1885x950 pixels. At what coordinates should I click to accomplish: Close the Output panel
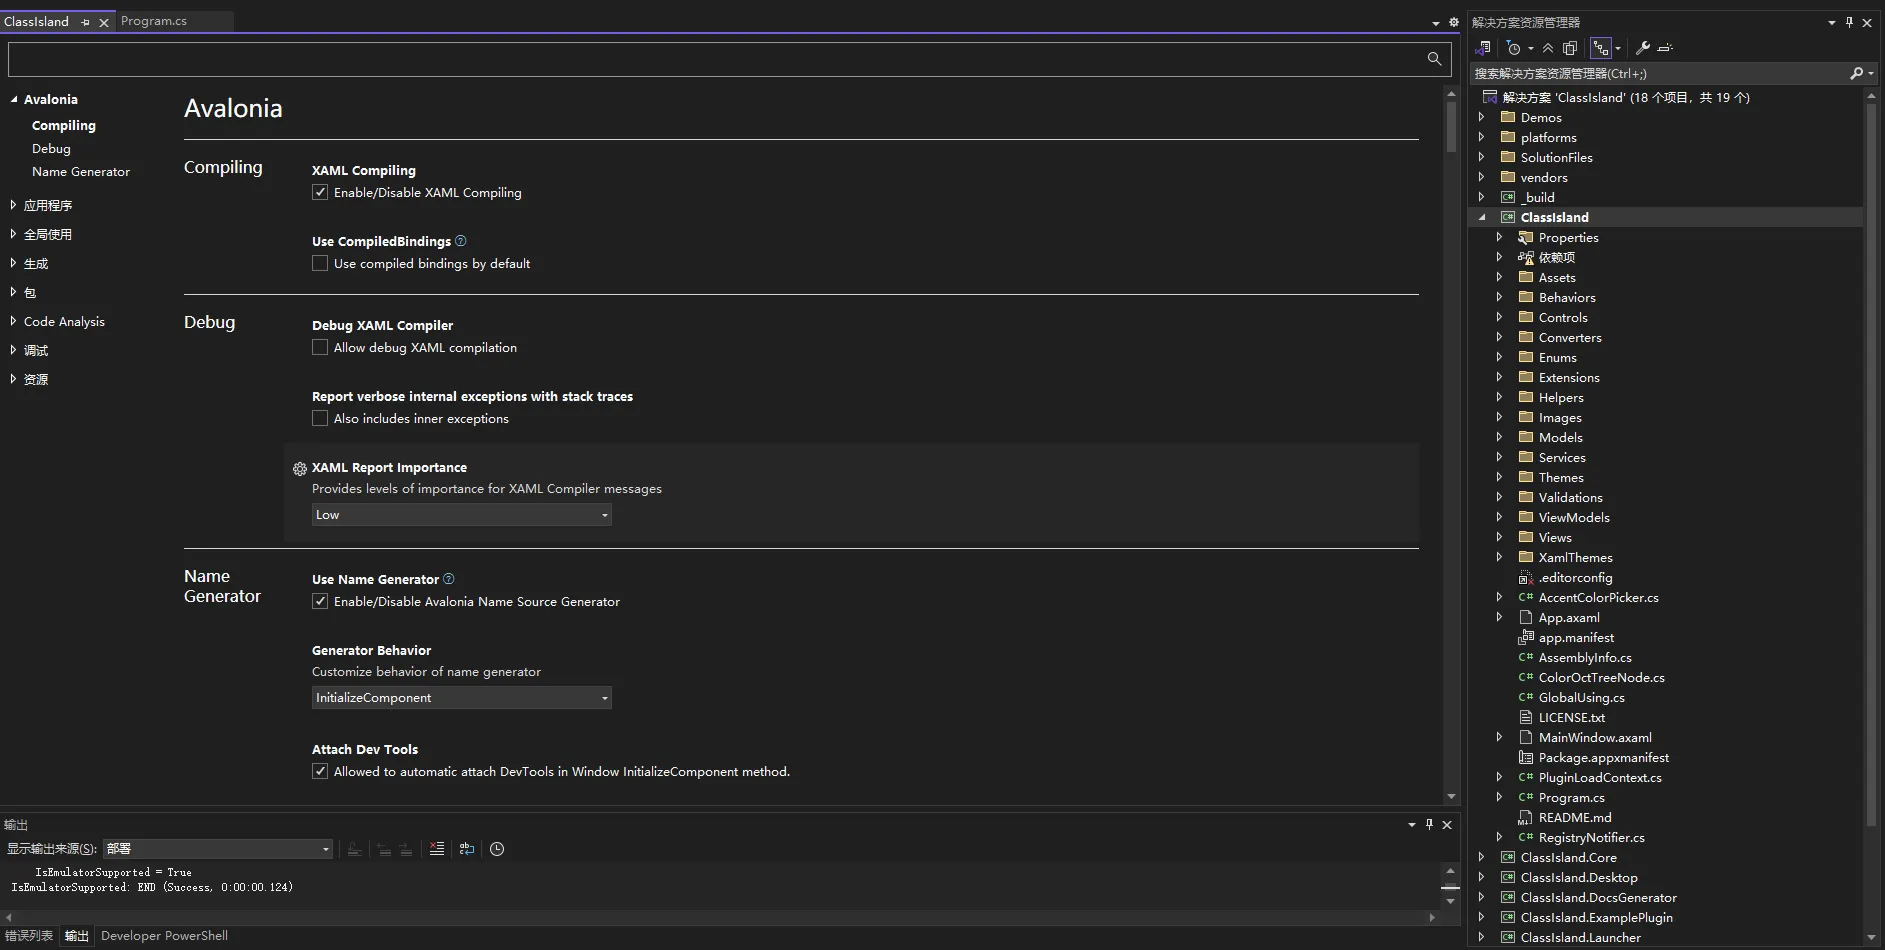pos(1447,825)
